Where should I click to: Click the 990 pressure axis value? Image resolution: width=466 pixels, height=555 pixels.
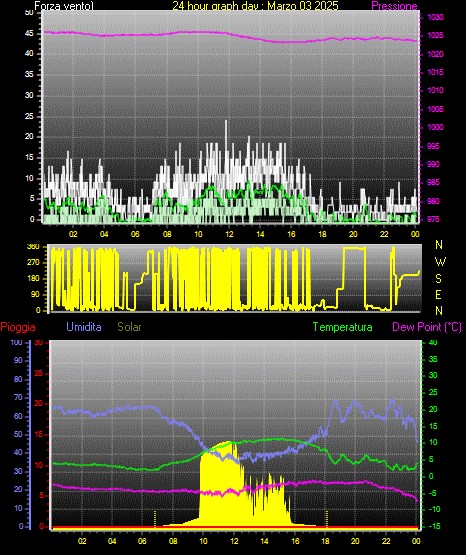tap(433, 164)
